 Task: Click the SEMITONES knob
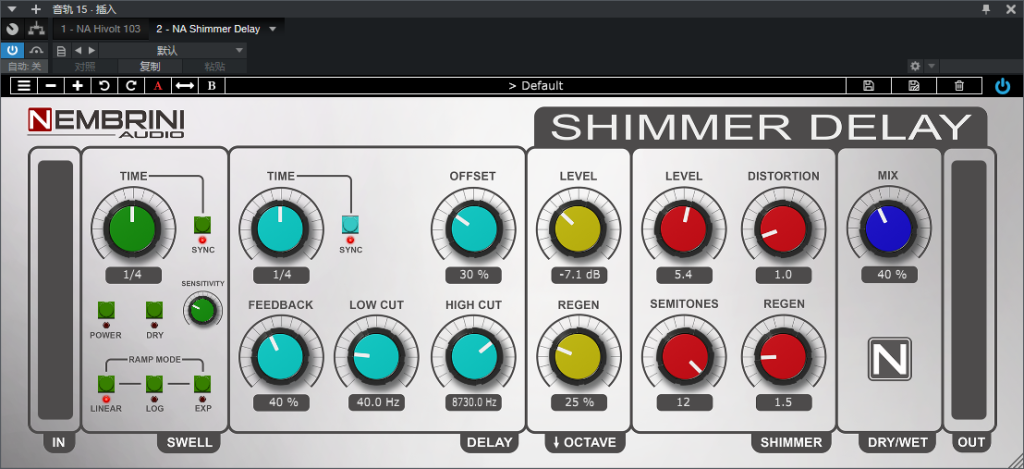click(684, 358)
